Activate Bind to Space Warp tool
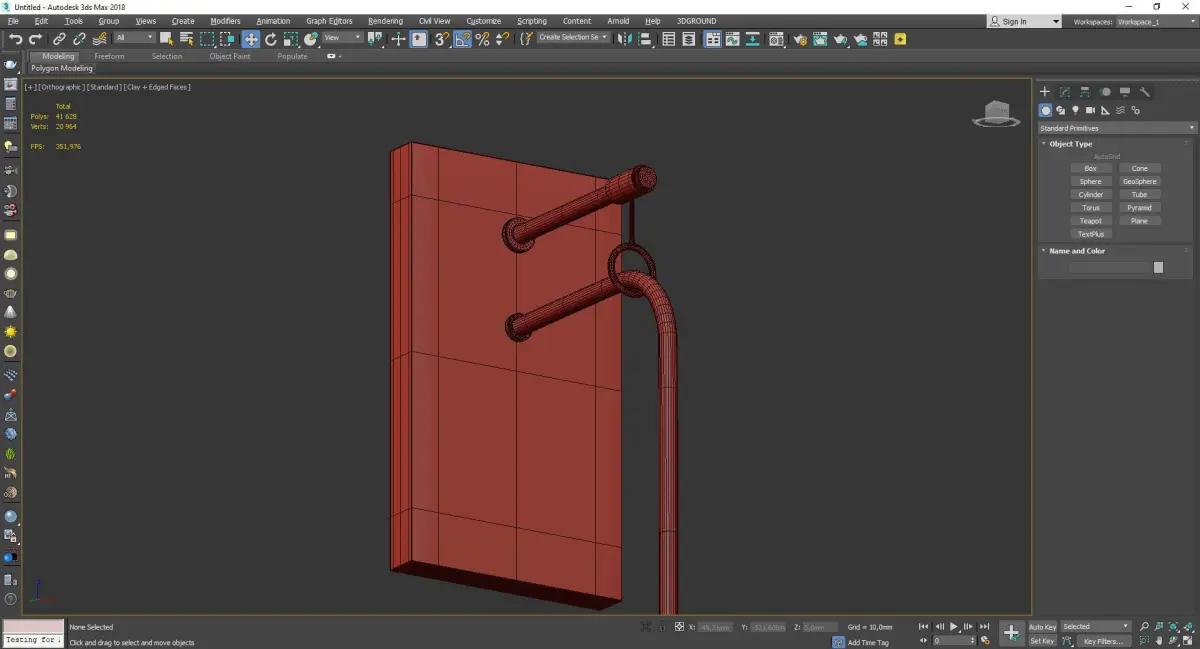This screenshot has height=649, width=1200. (99, 39)
